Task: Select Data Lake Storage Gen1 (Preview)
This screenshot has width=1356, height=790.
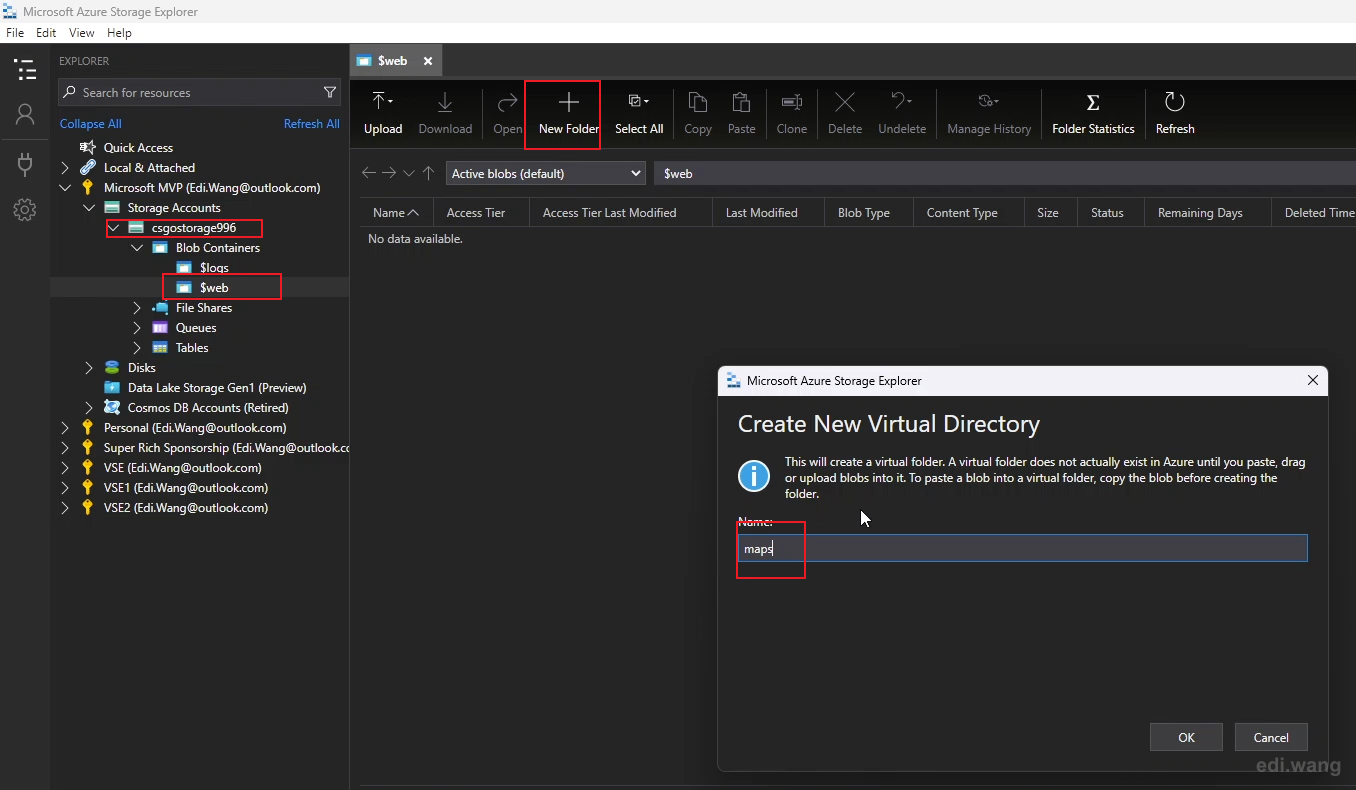Action: coord(217,388)
